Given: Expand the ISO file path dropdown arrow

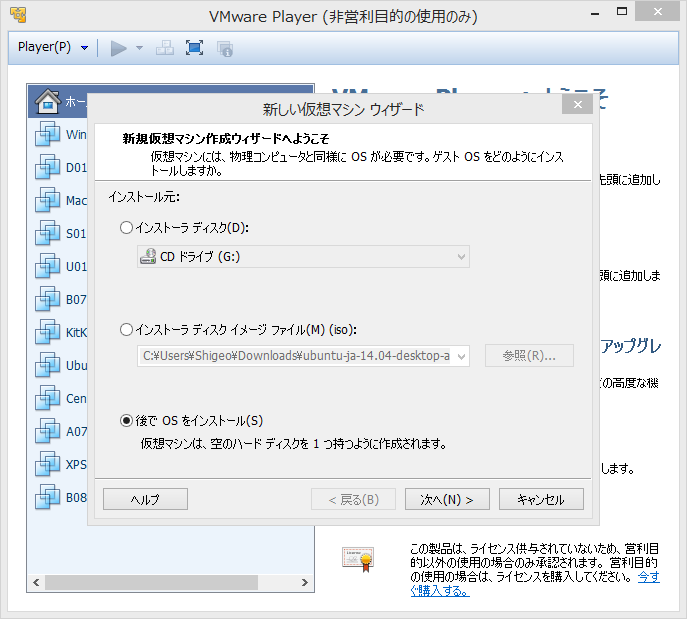Looking at the screenshot, I should pos(461,356).
